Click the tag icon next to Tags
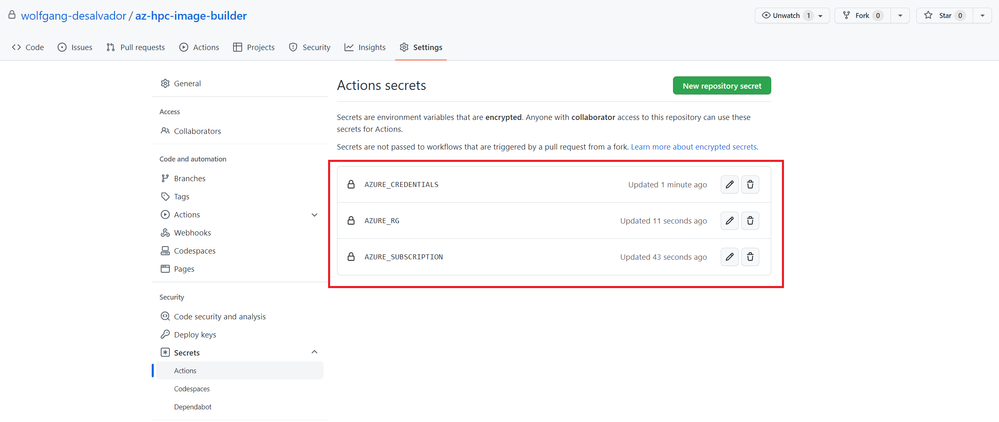The height and width of the screenshot is (422, 999). click(x=165, y=197)
